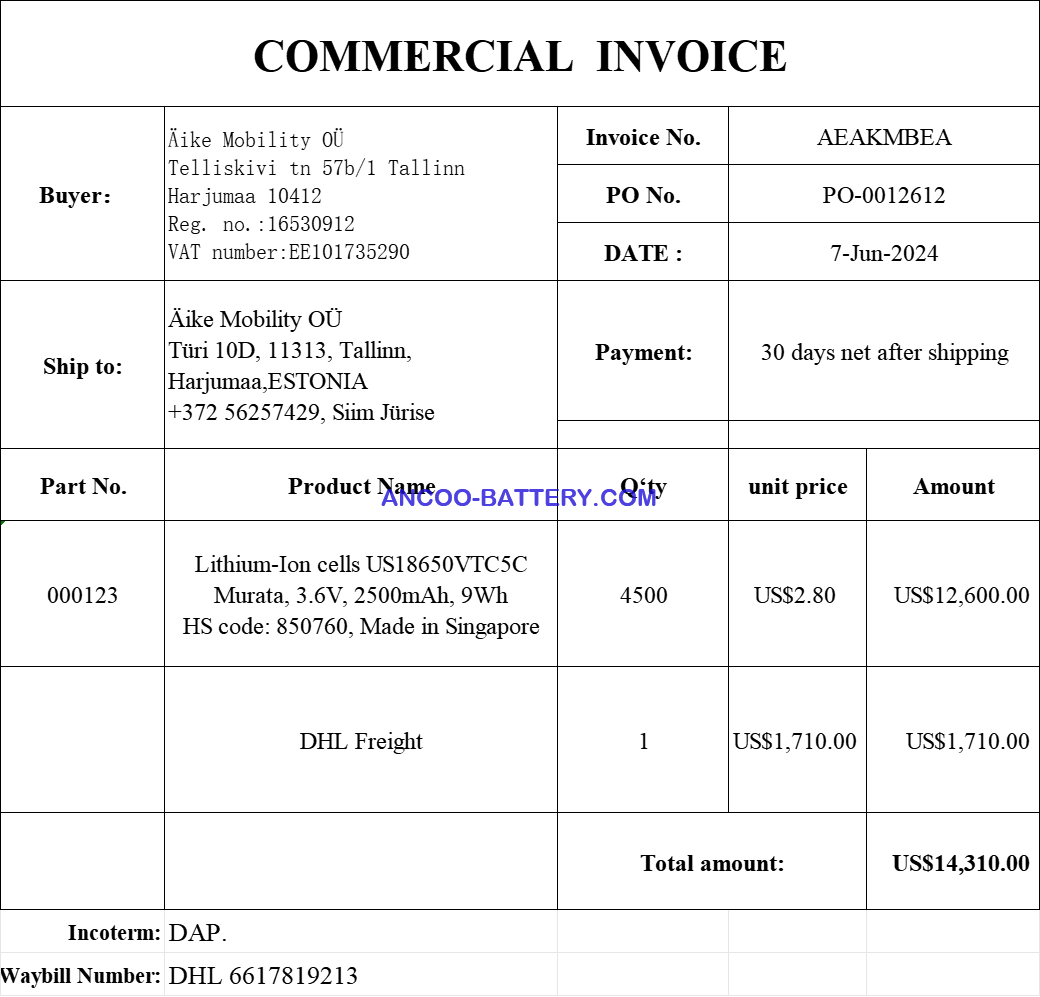This screenshot has height=997, width=1040.
Task: Click the buyer name Äike Mobility OÜ in monospace
Action: (255, 140)
